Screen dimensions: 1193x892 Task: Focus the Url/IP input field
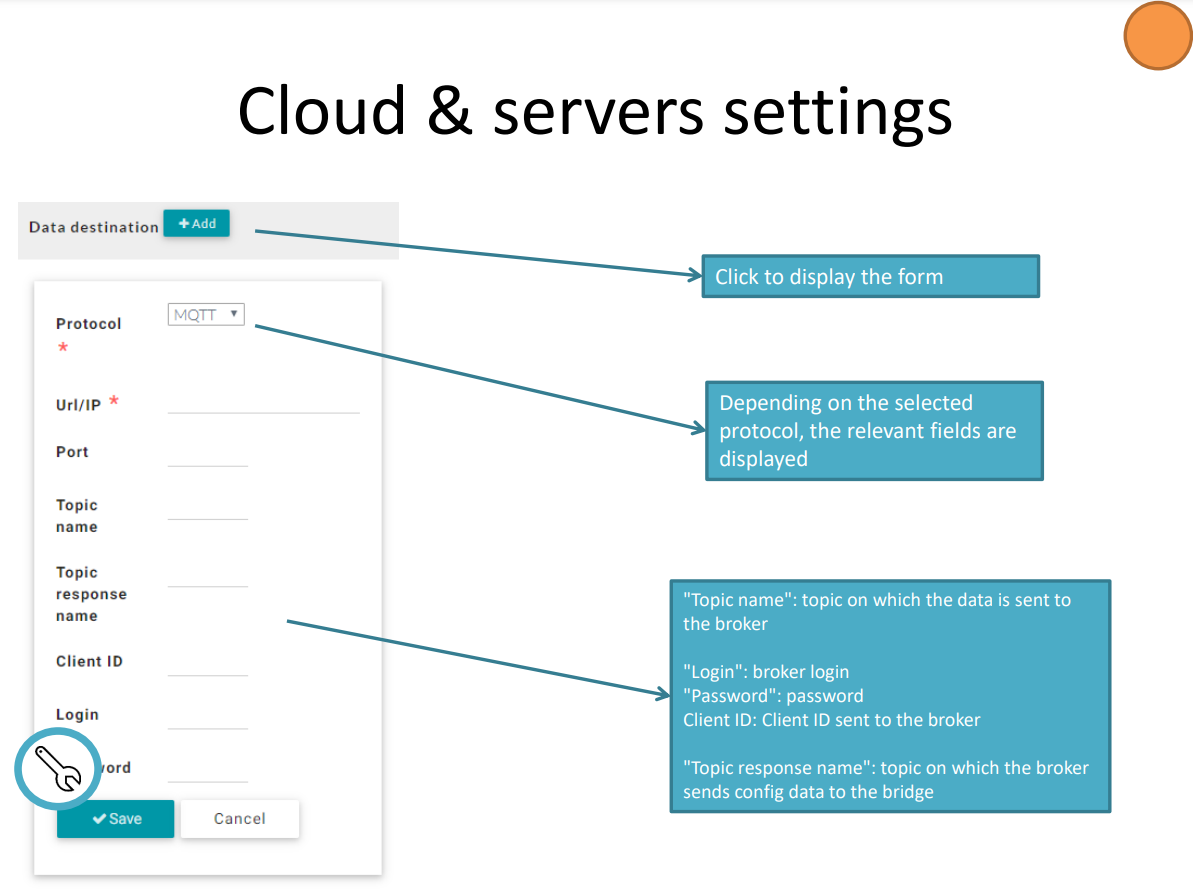(x=263, y=401)
